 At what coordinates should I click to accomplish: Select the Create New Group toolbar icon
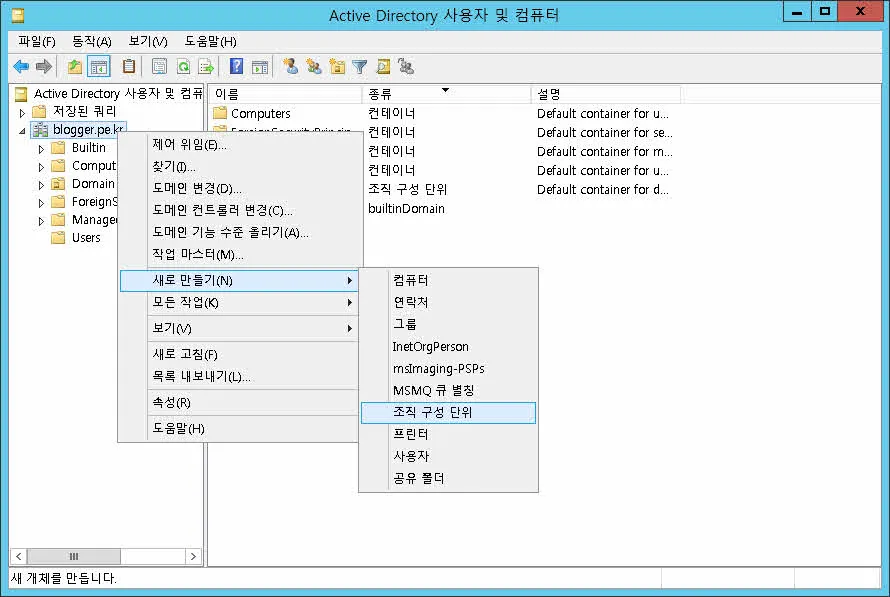(312, 66)
